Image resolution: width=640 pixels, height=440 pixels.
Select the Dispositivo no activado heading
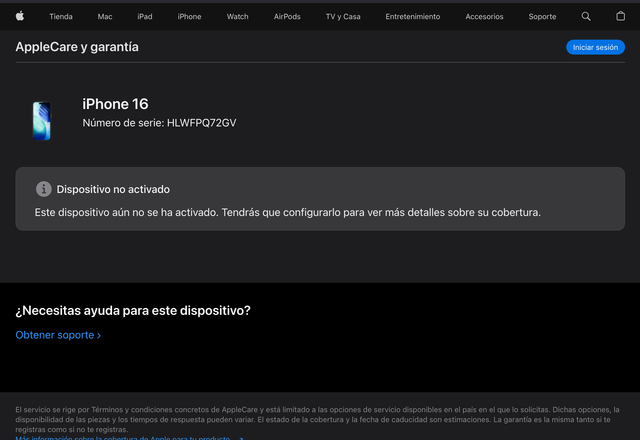pos(113,189)
